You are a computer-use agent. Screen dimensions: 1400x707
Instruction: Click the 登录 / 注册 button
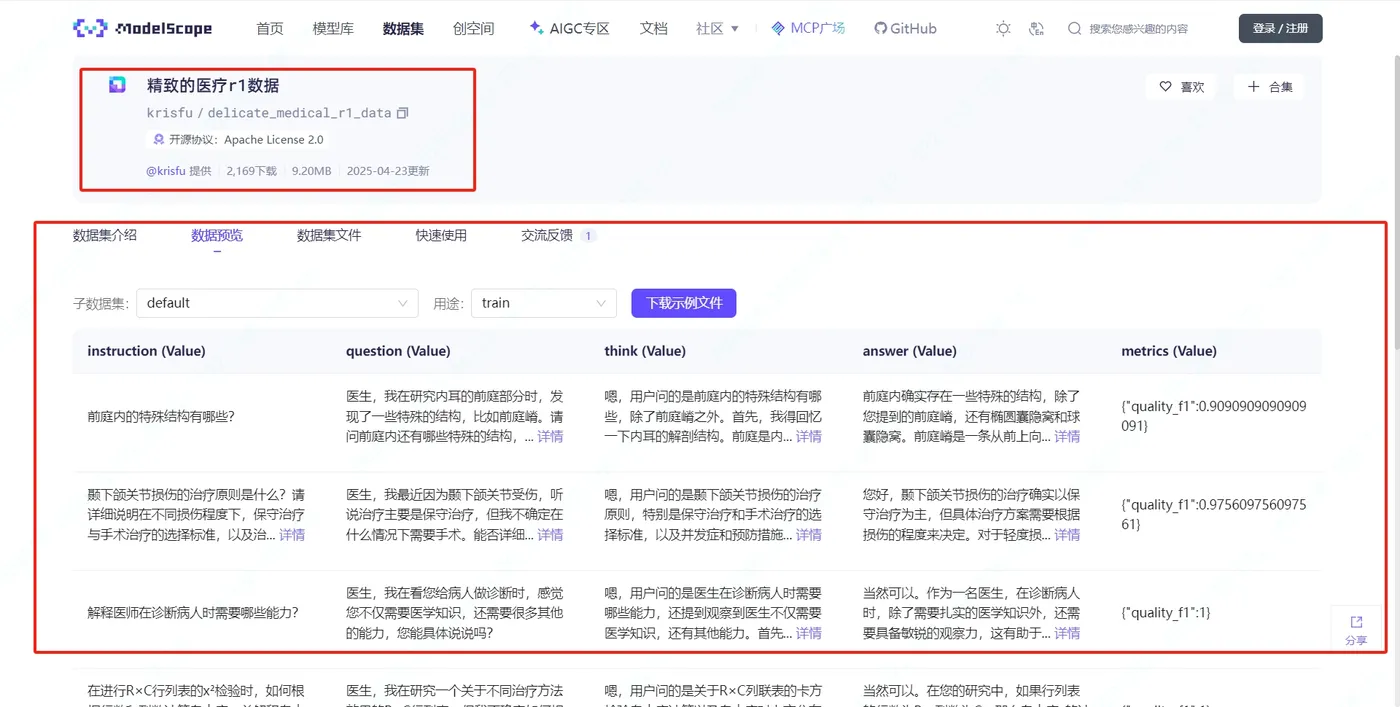[x=1280, y=28]
